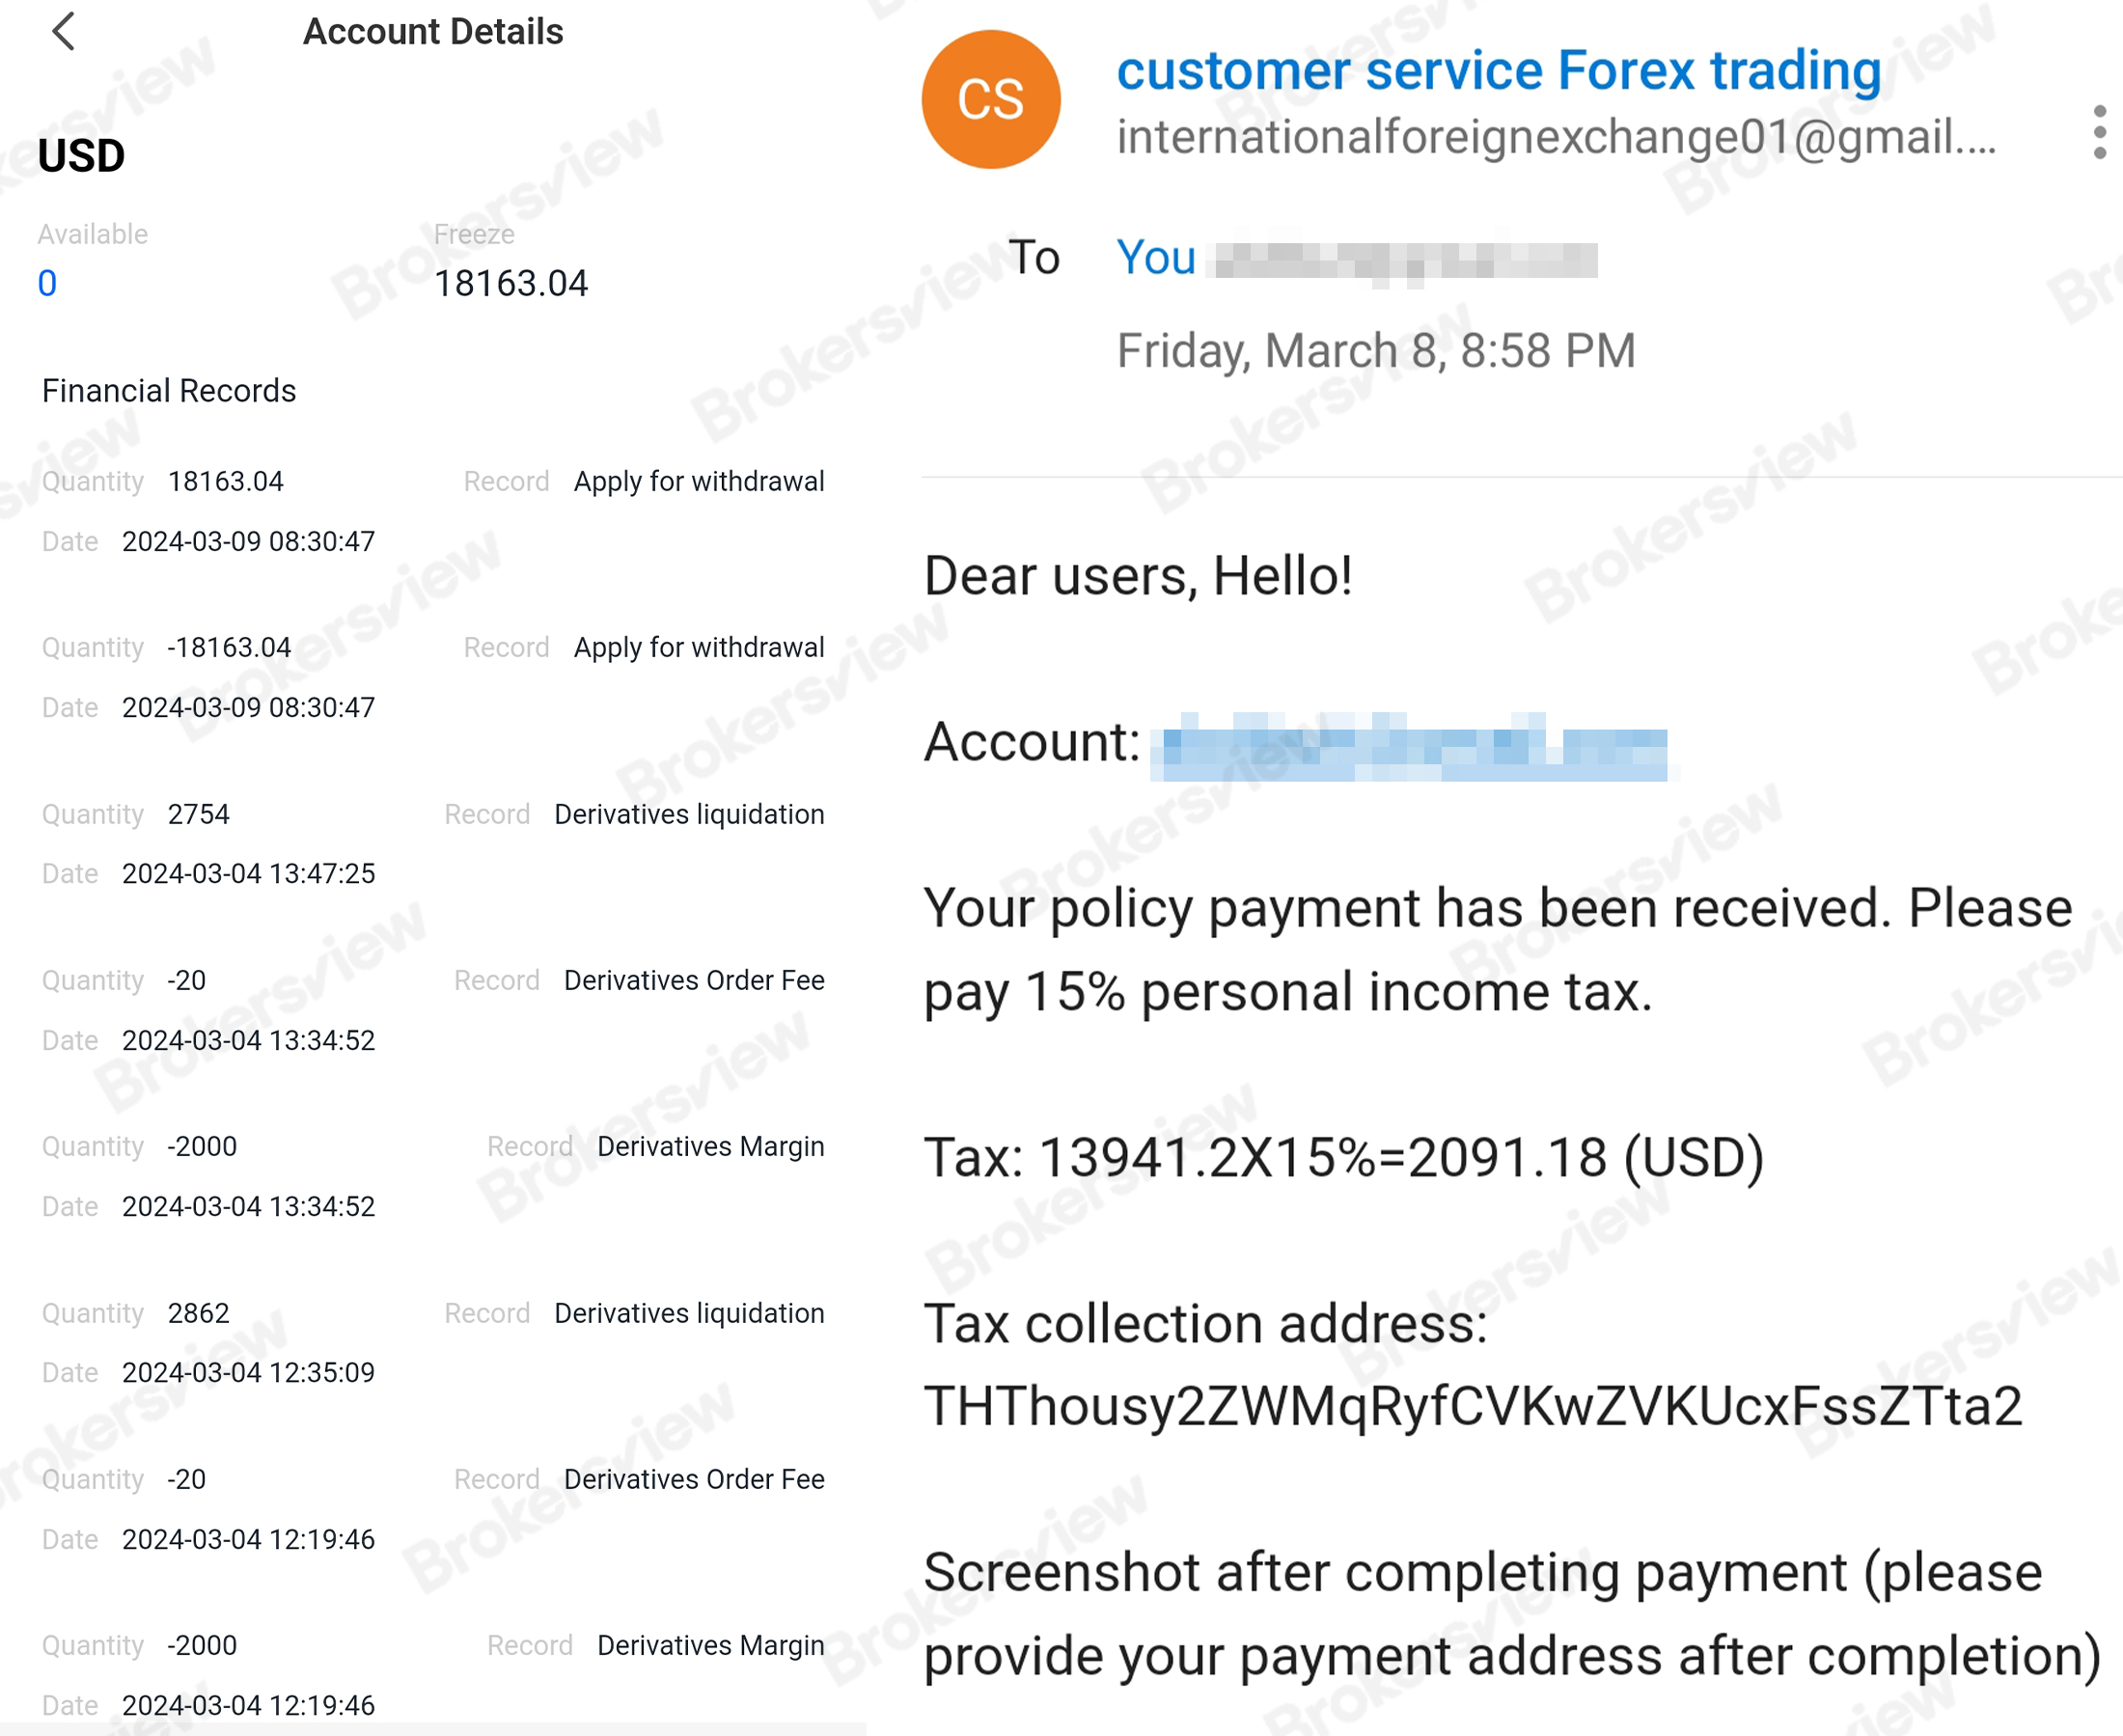Click the orange CS sender avatar

tap(990, 99)
